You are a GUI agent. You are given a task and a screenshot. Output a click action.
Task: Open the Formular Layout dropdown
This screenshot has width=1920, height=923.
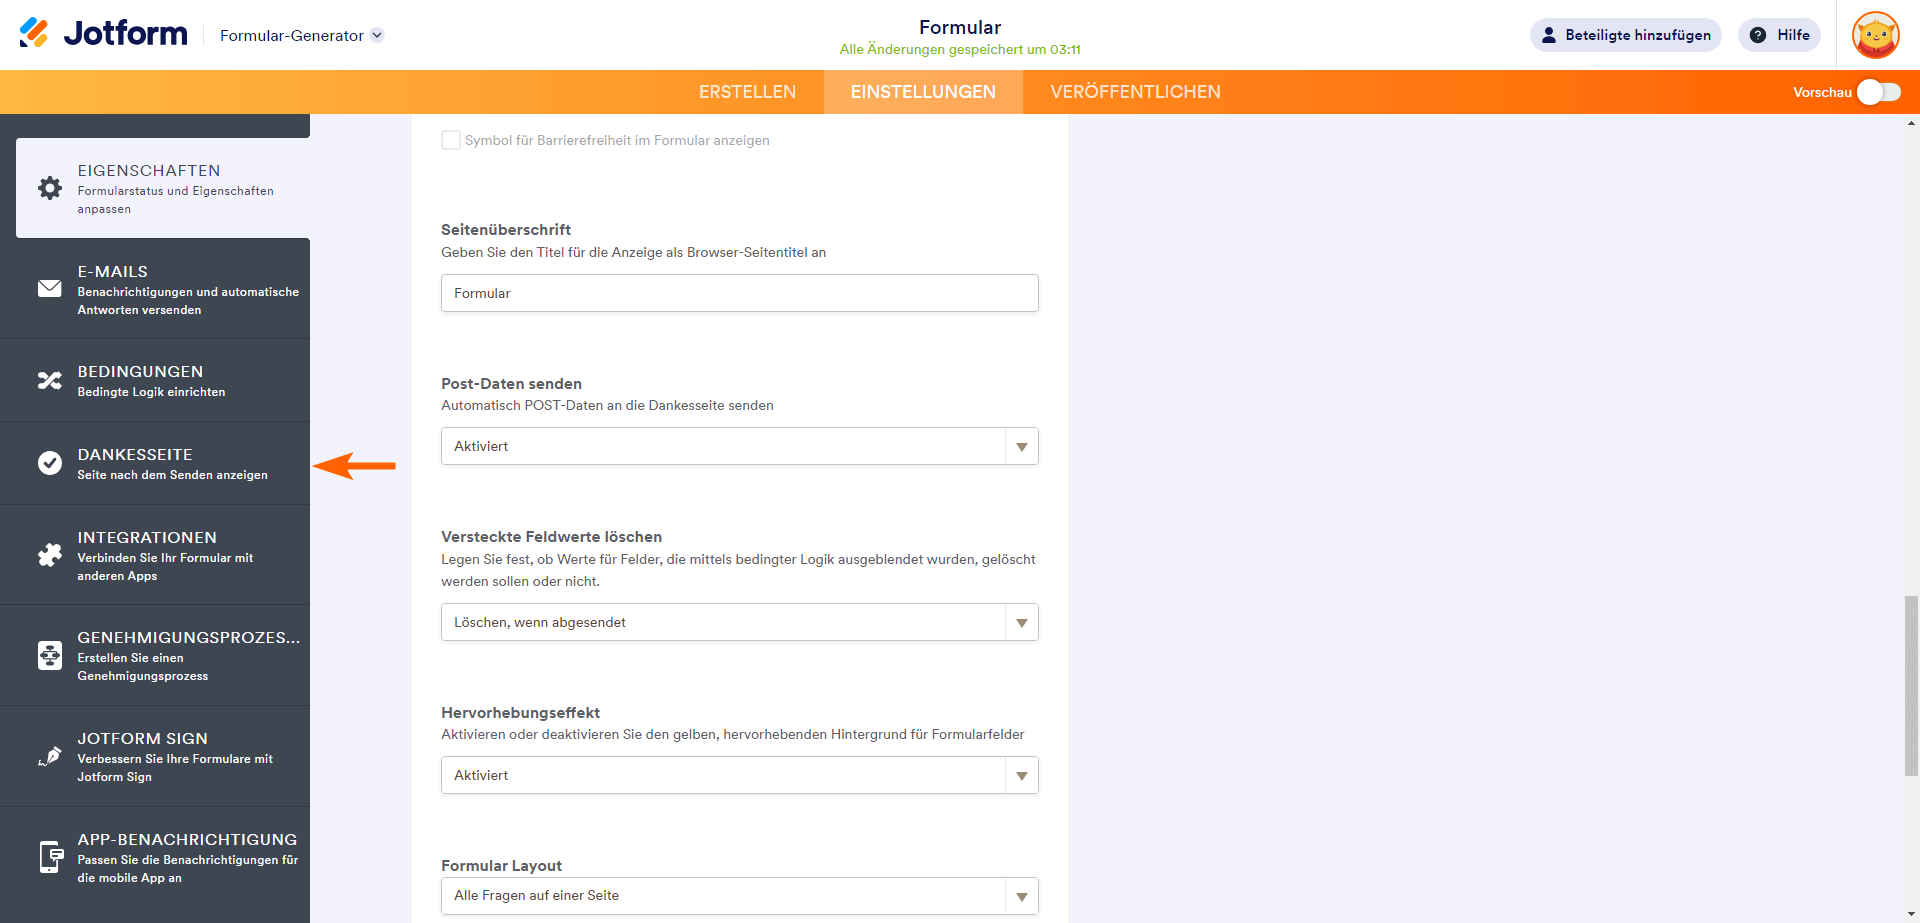pyautogui.click(x=739, y=896)
